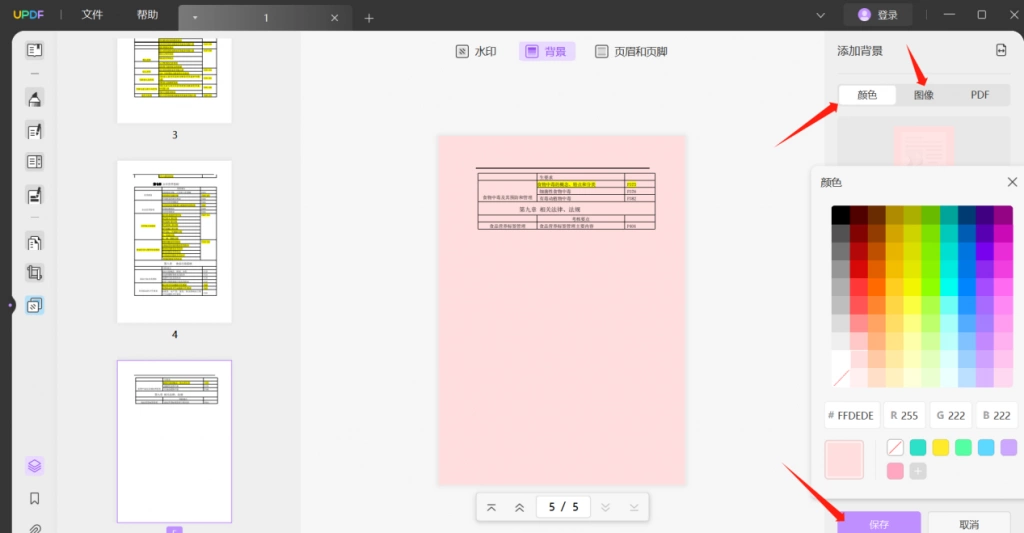Switch to the 背景 background tool
1024x533 pixels.
(547, 52)
